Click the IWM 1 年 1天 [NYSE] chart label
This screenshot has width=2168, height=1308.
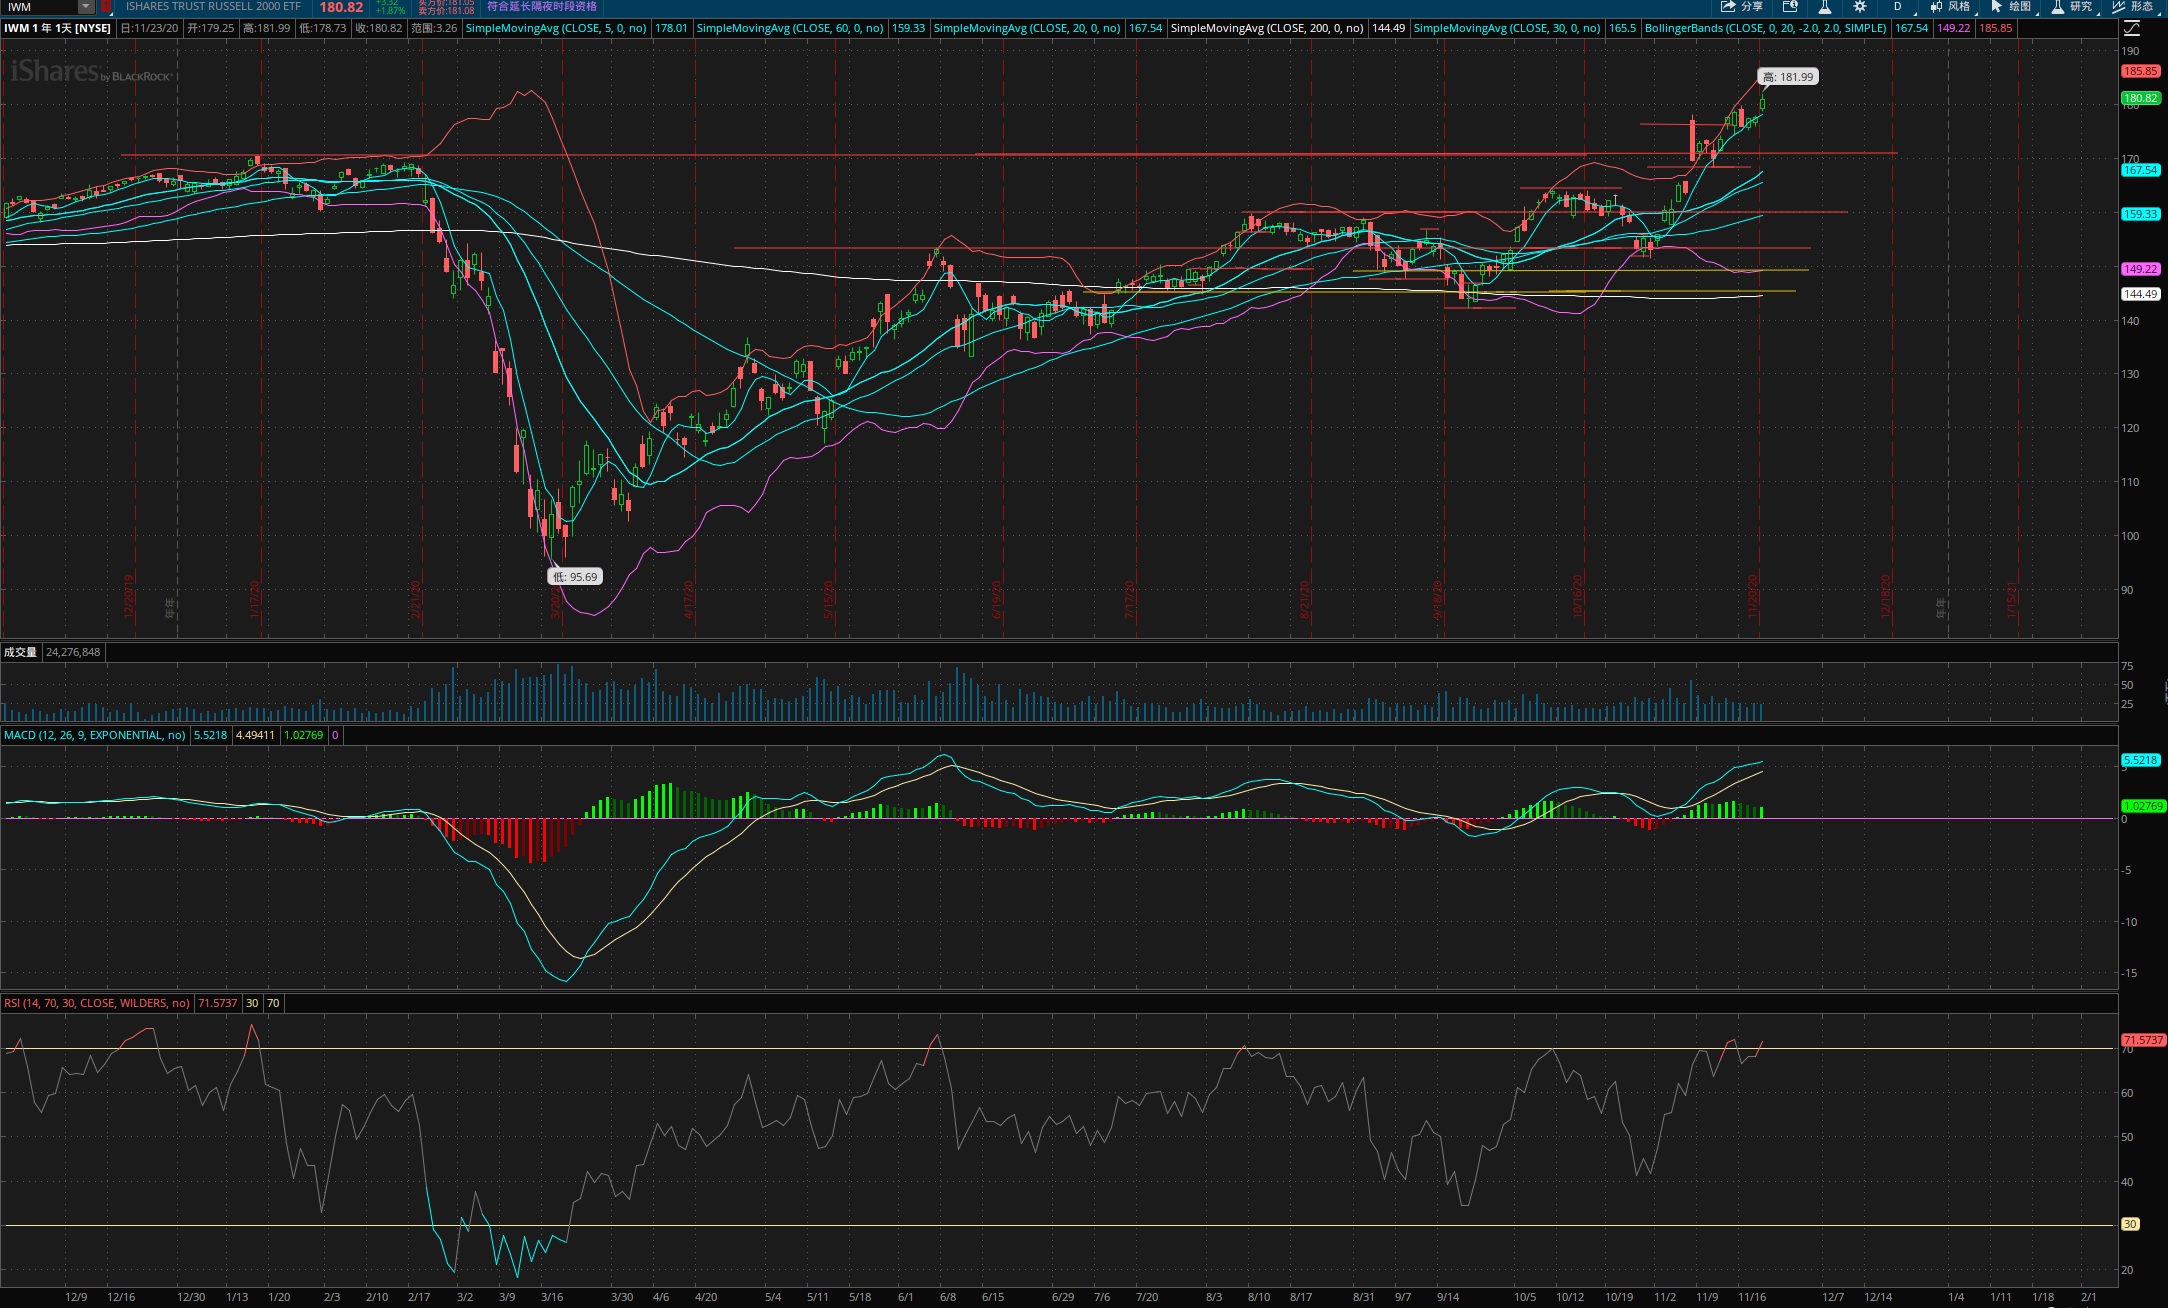point(57,28)
